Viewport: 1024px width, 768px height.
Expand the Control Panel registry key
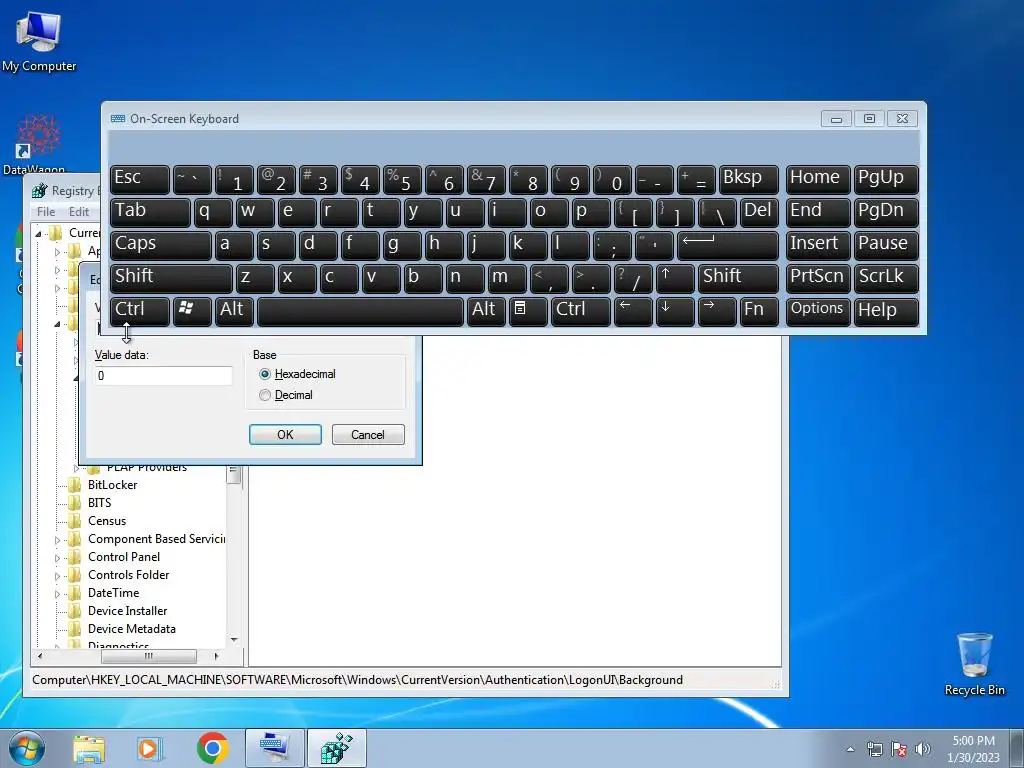57,558
